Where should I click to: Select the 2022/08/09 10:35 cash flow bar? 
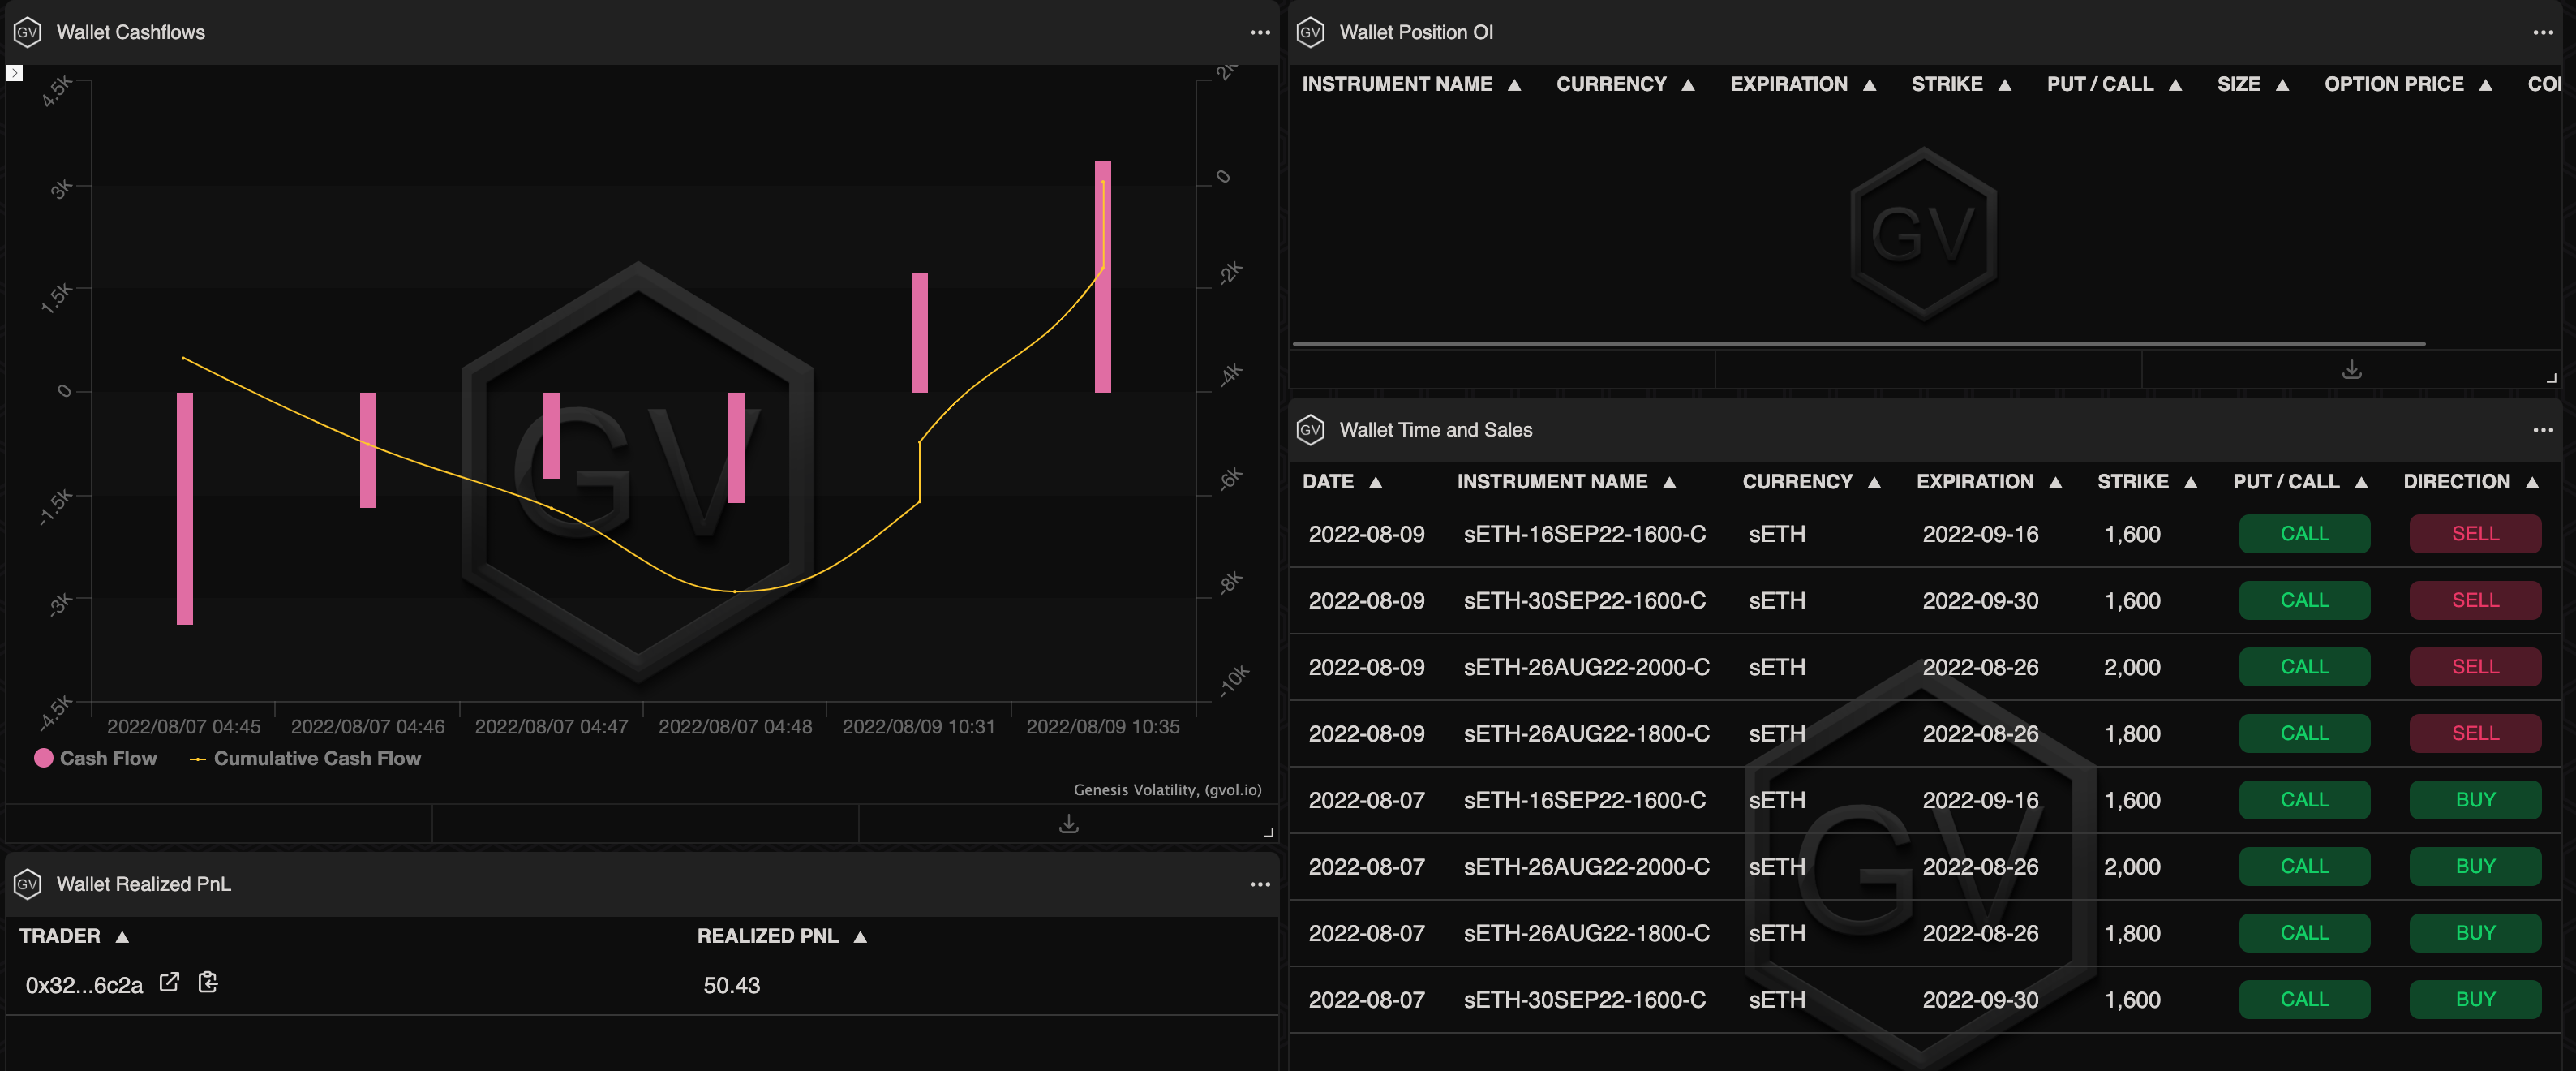1103,276
